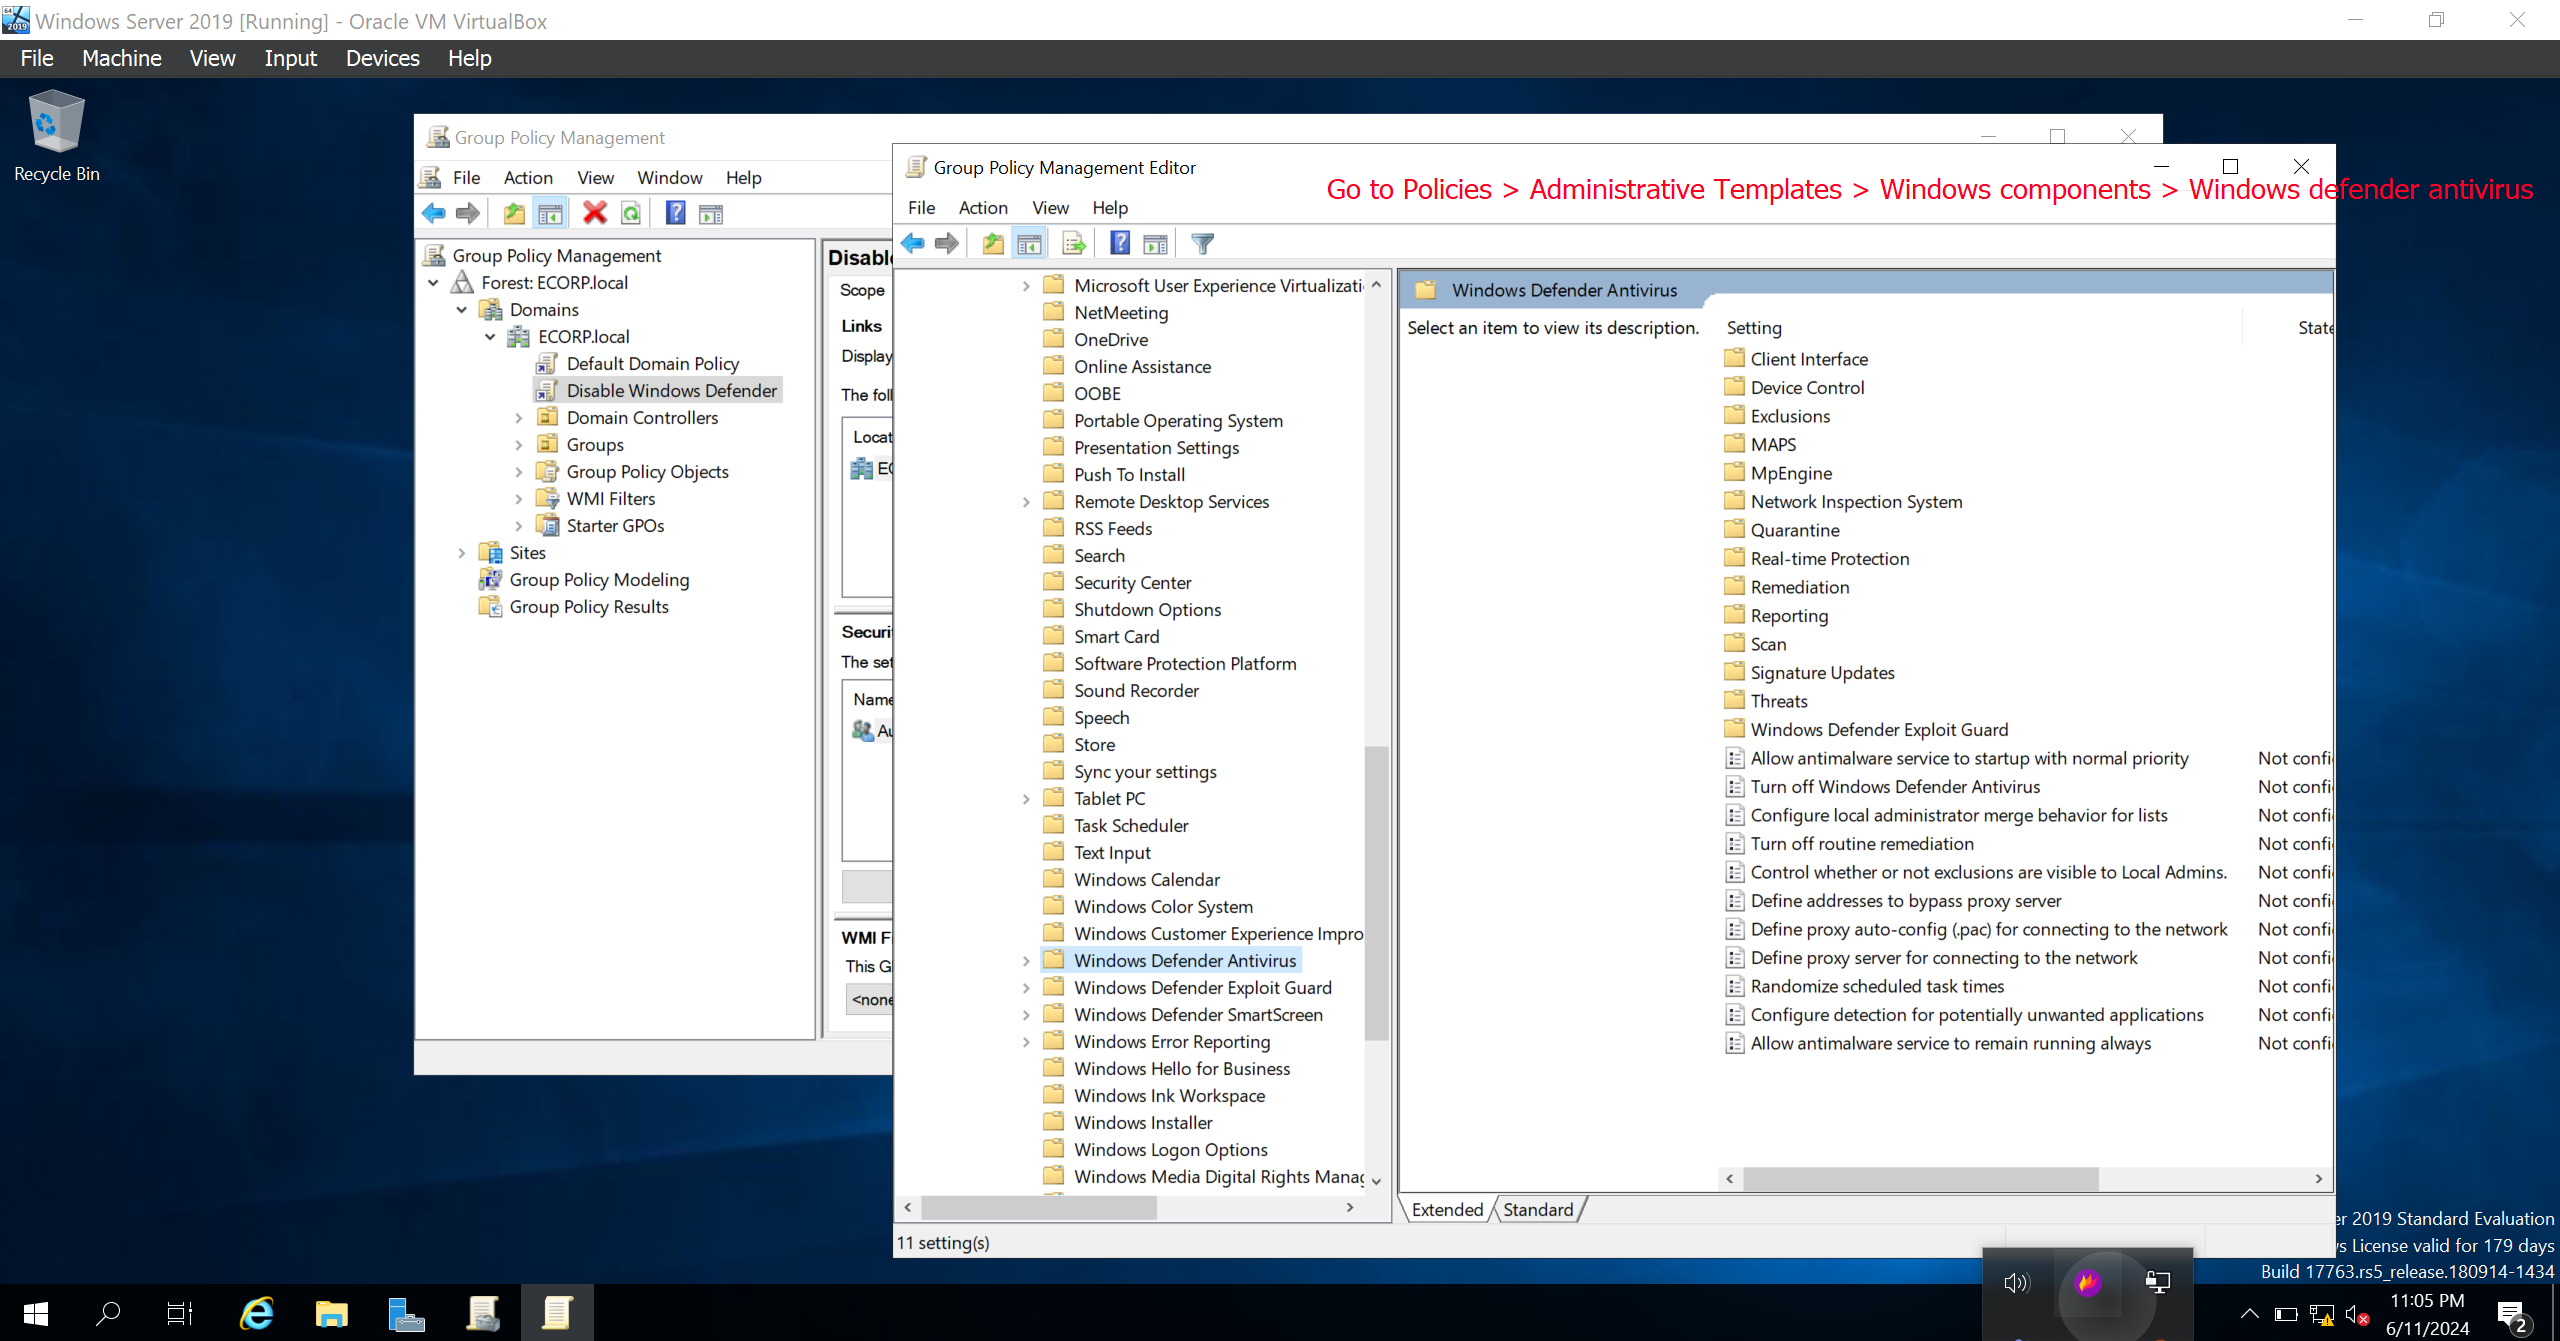The image size is (2560, 1341).
Task: Click Up one level icon in Group Policy Management
Action: point(514,213)
